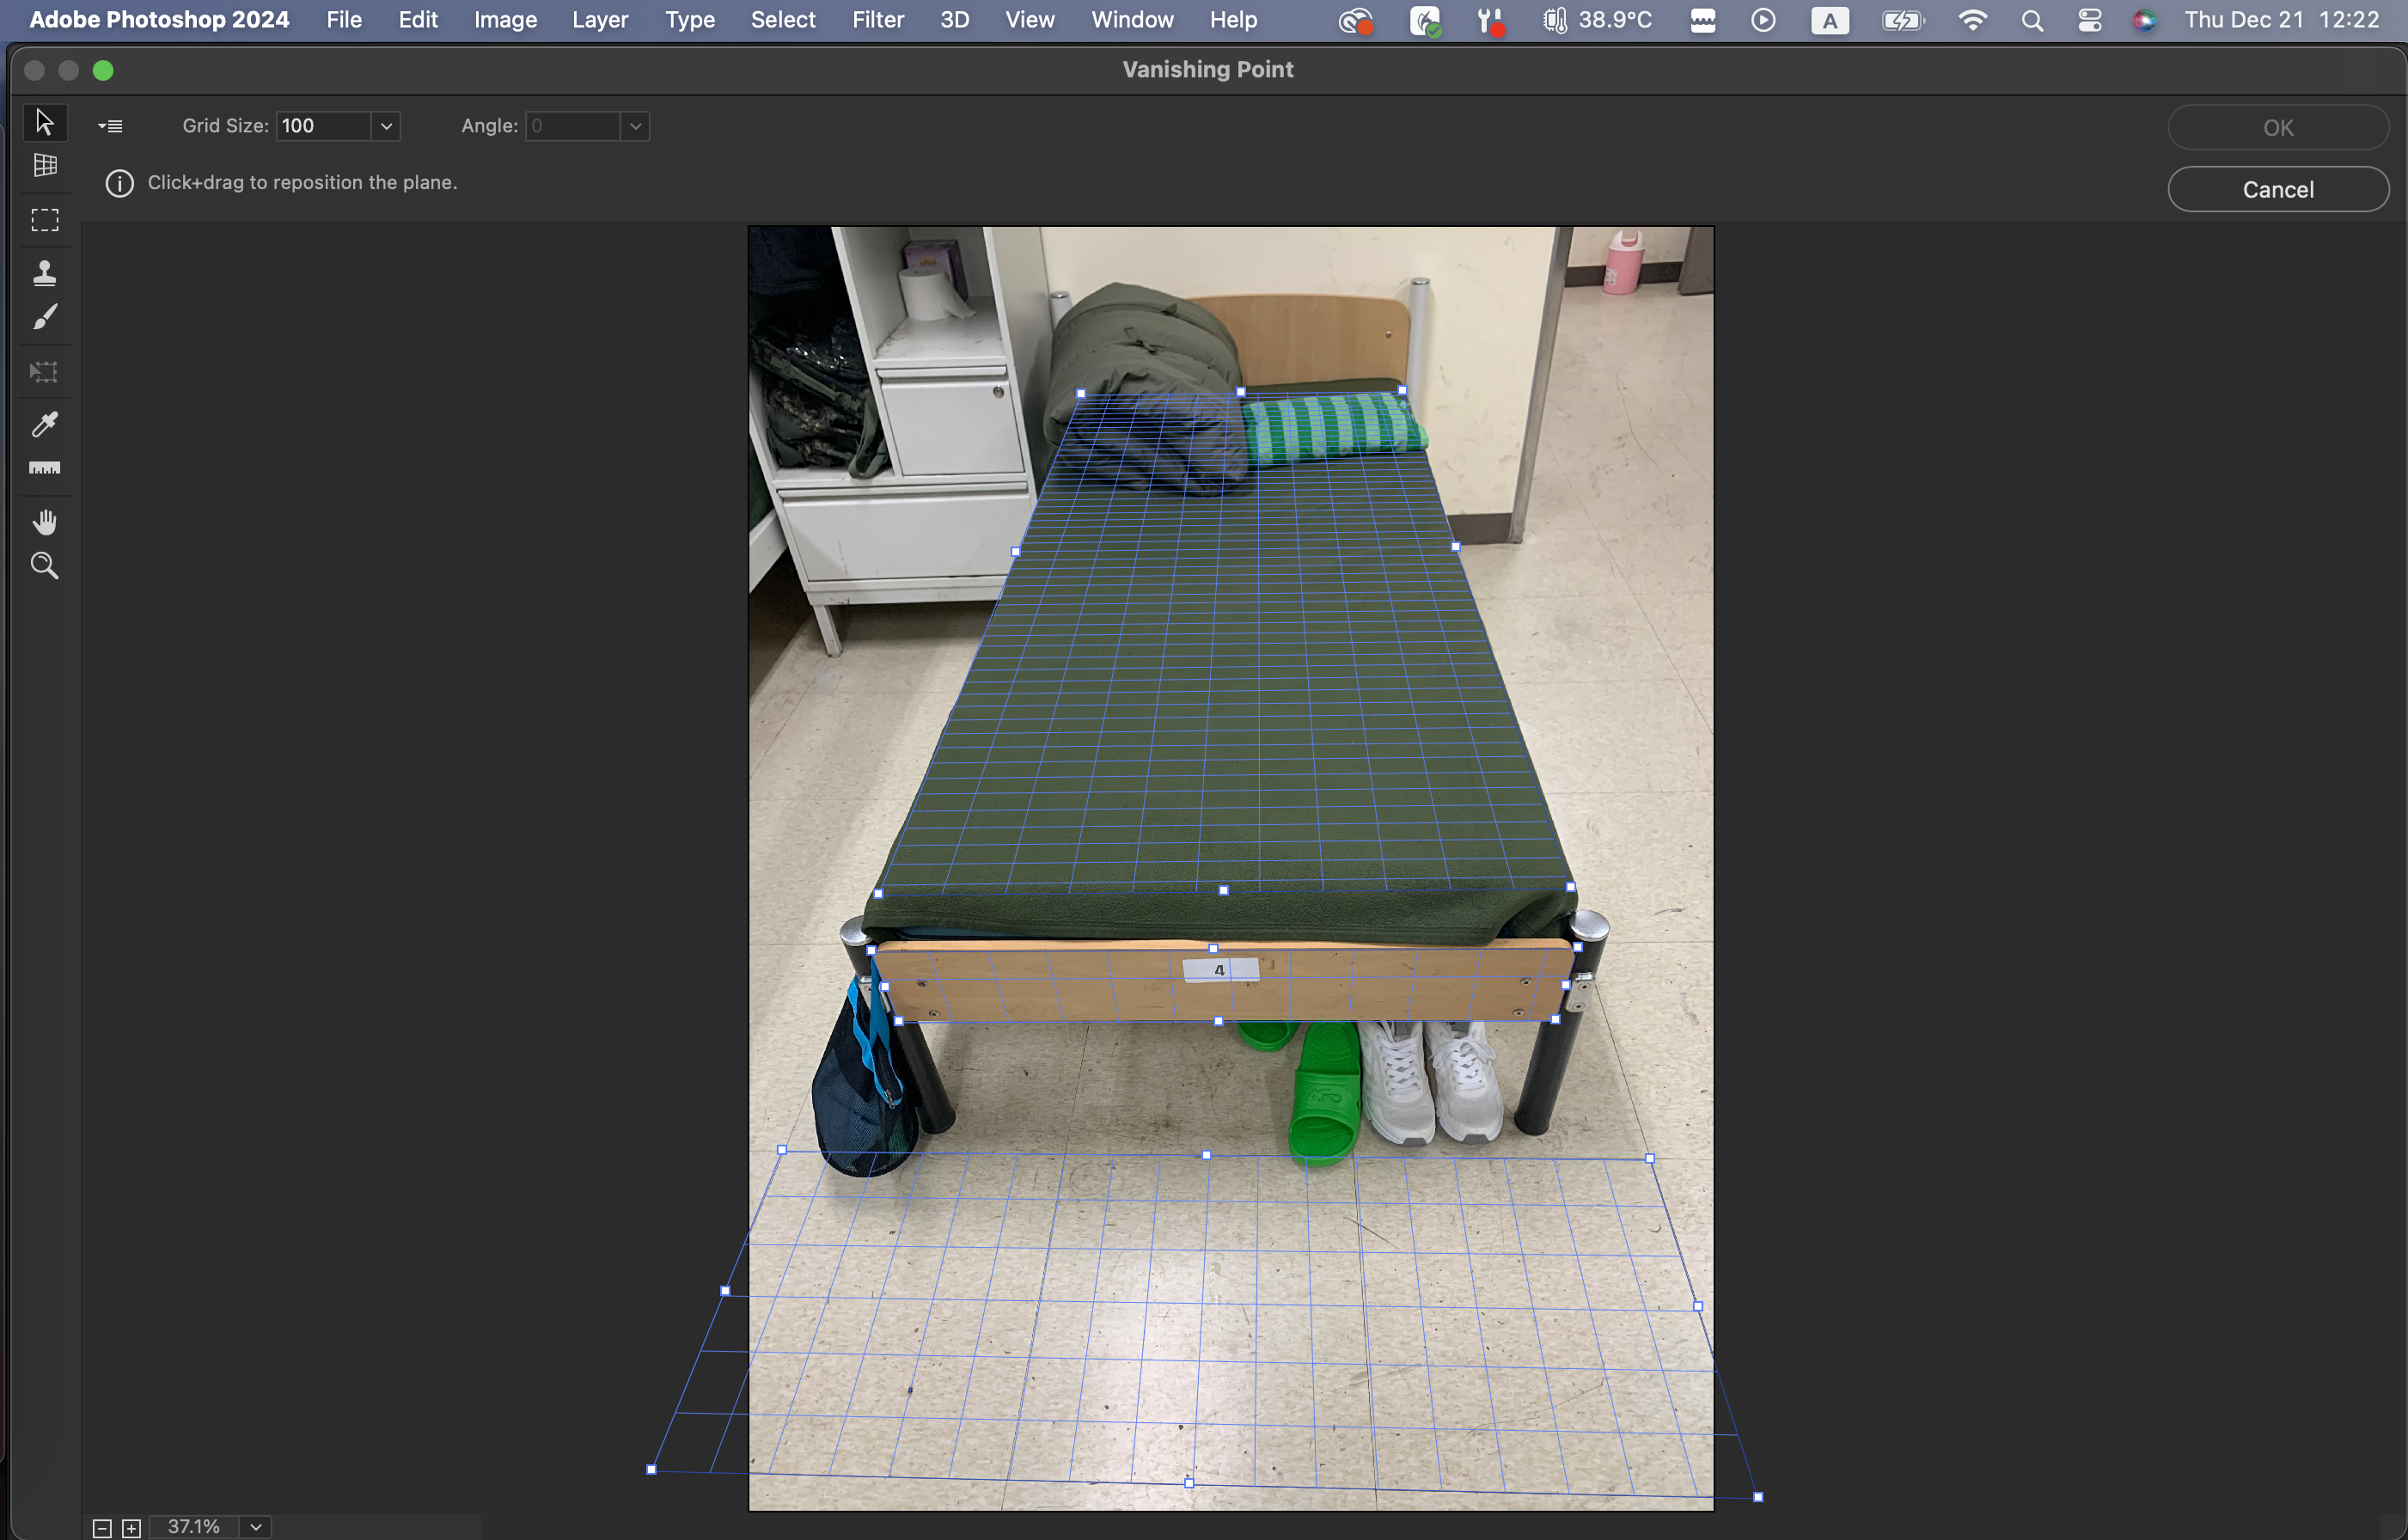This screenshot has width=2408, height=1540.
Task: Click the Grid Size input field
Action: coord(323,126)
